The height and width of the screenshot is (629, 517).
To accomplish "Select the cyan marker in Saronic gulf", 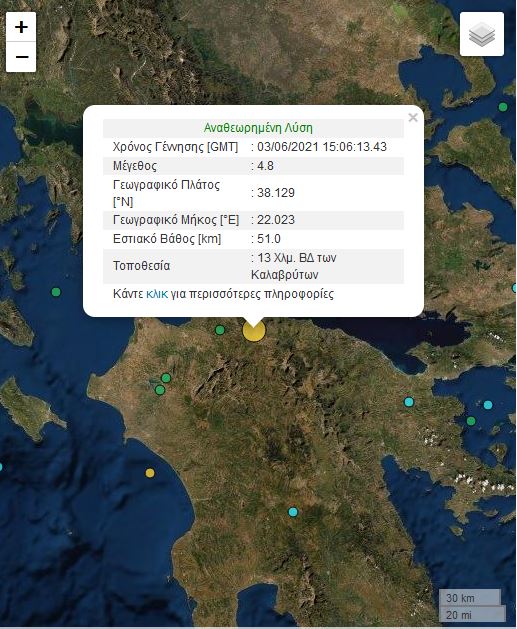I will [x=488, y=405].
